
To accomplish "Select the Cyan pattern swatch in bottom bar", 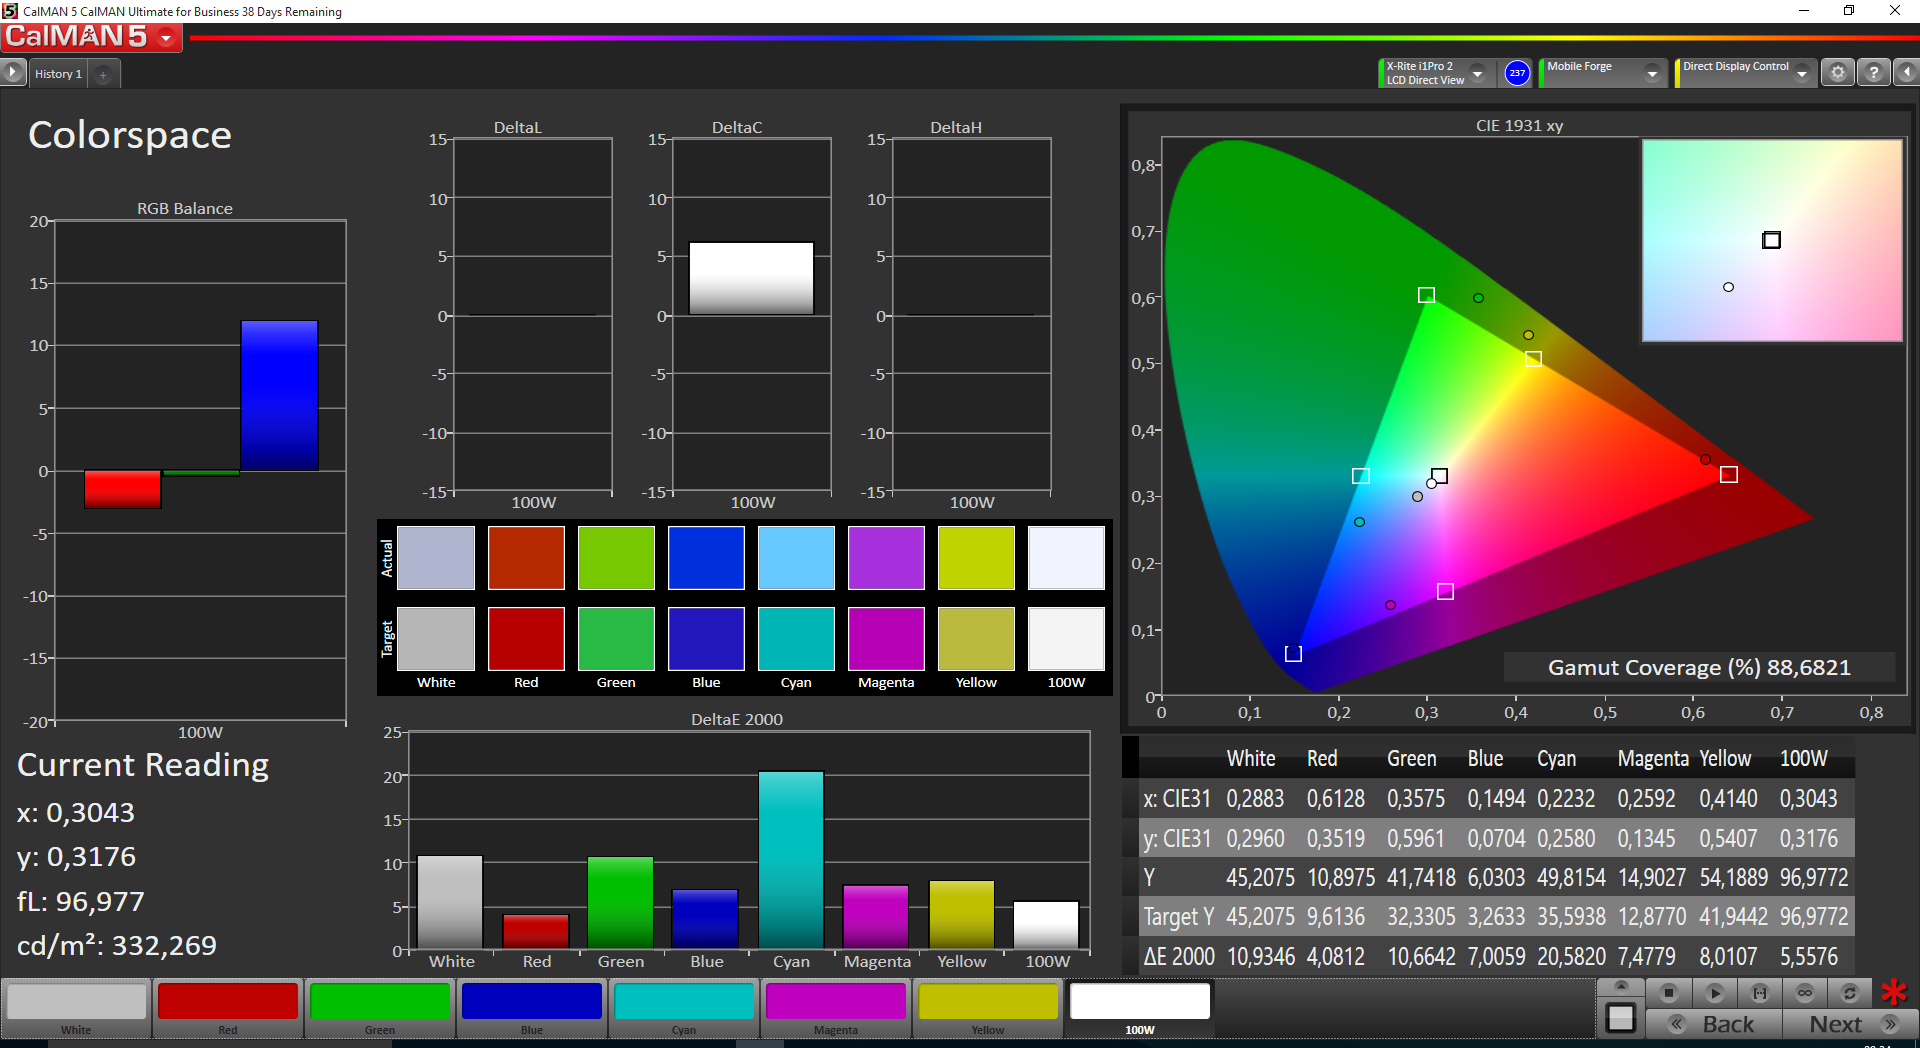I will 684,1009.
